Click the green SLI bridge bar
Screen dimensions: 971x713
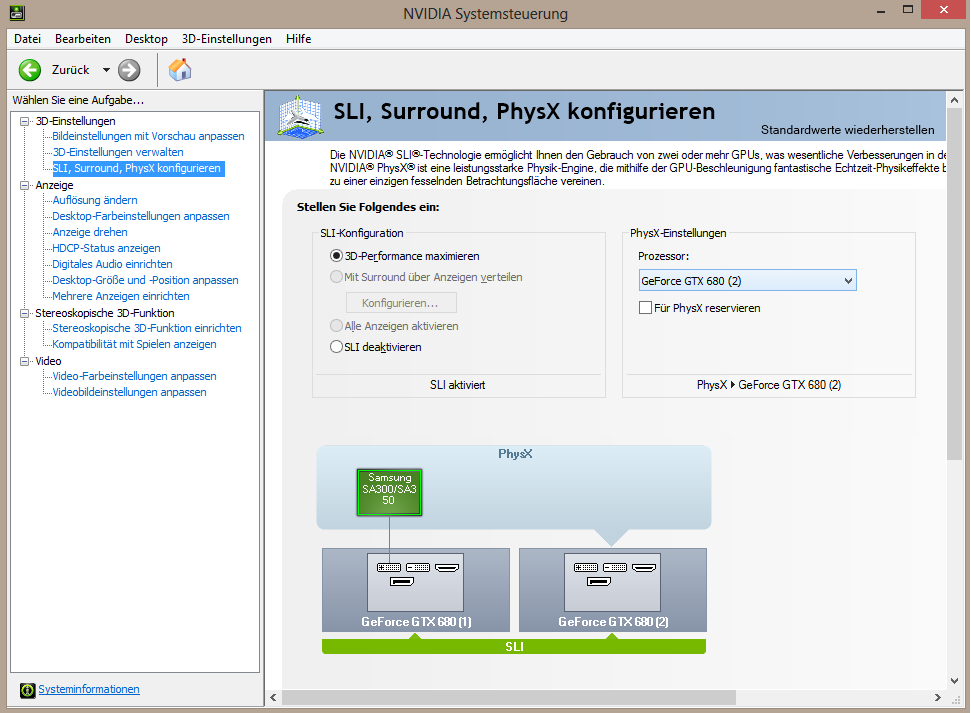pos(514,646)
